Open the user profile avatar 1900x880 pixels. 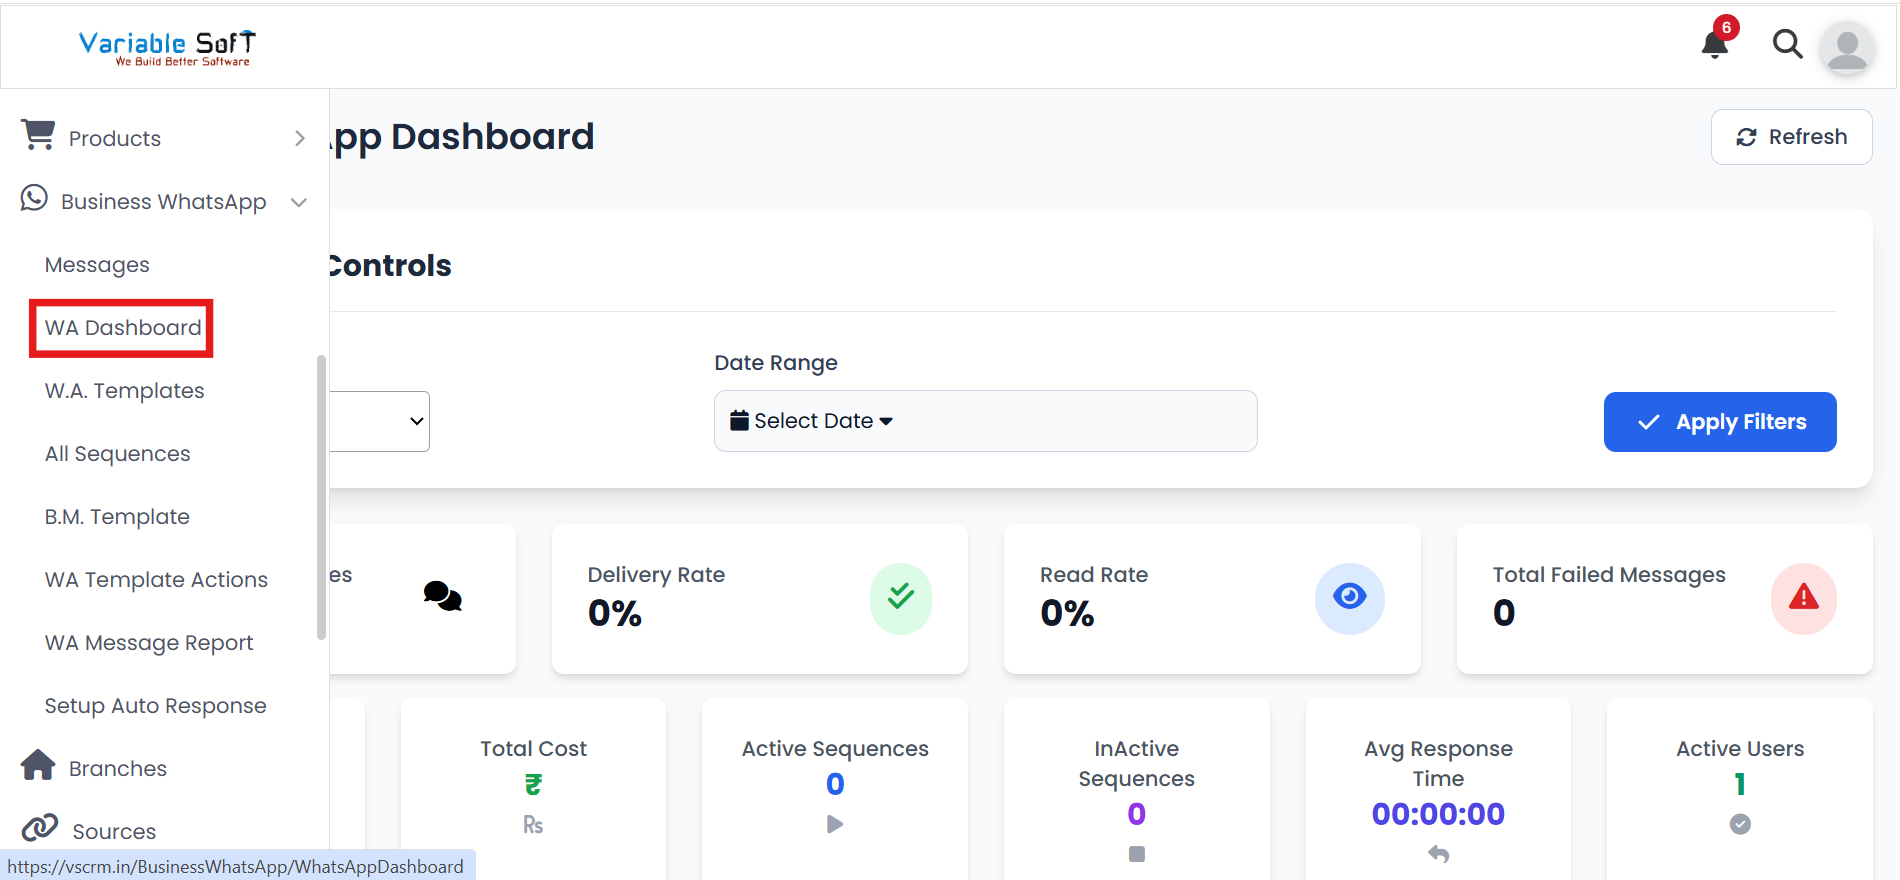click(x=1847, y=47)
